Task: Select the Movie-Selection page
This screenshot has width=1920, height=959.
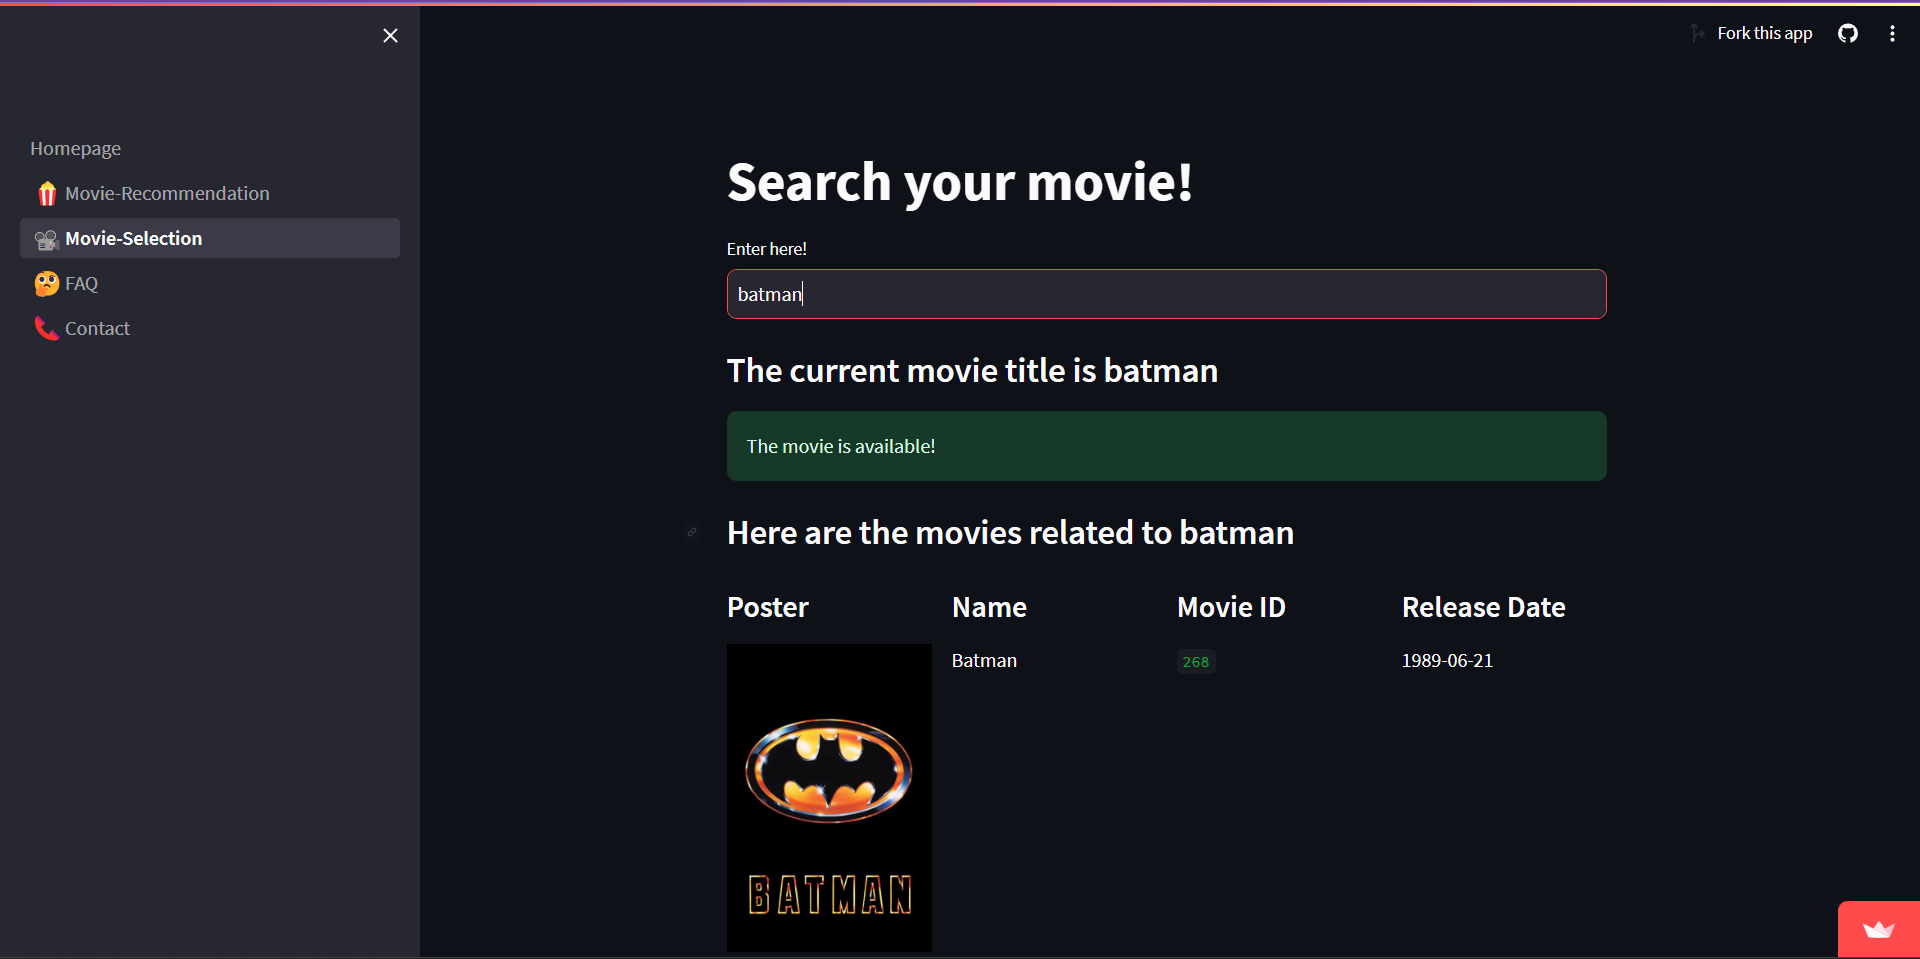Action: (210, 238)
